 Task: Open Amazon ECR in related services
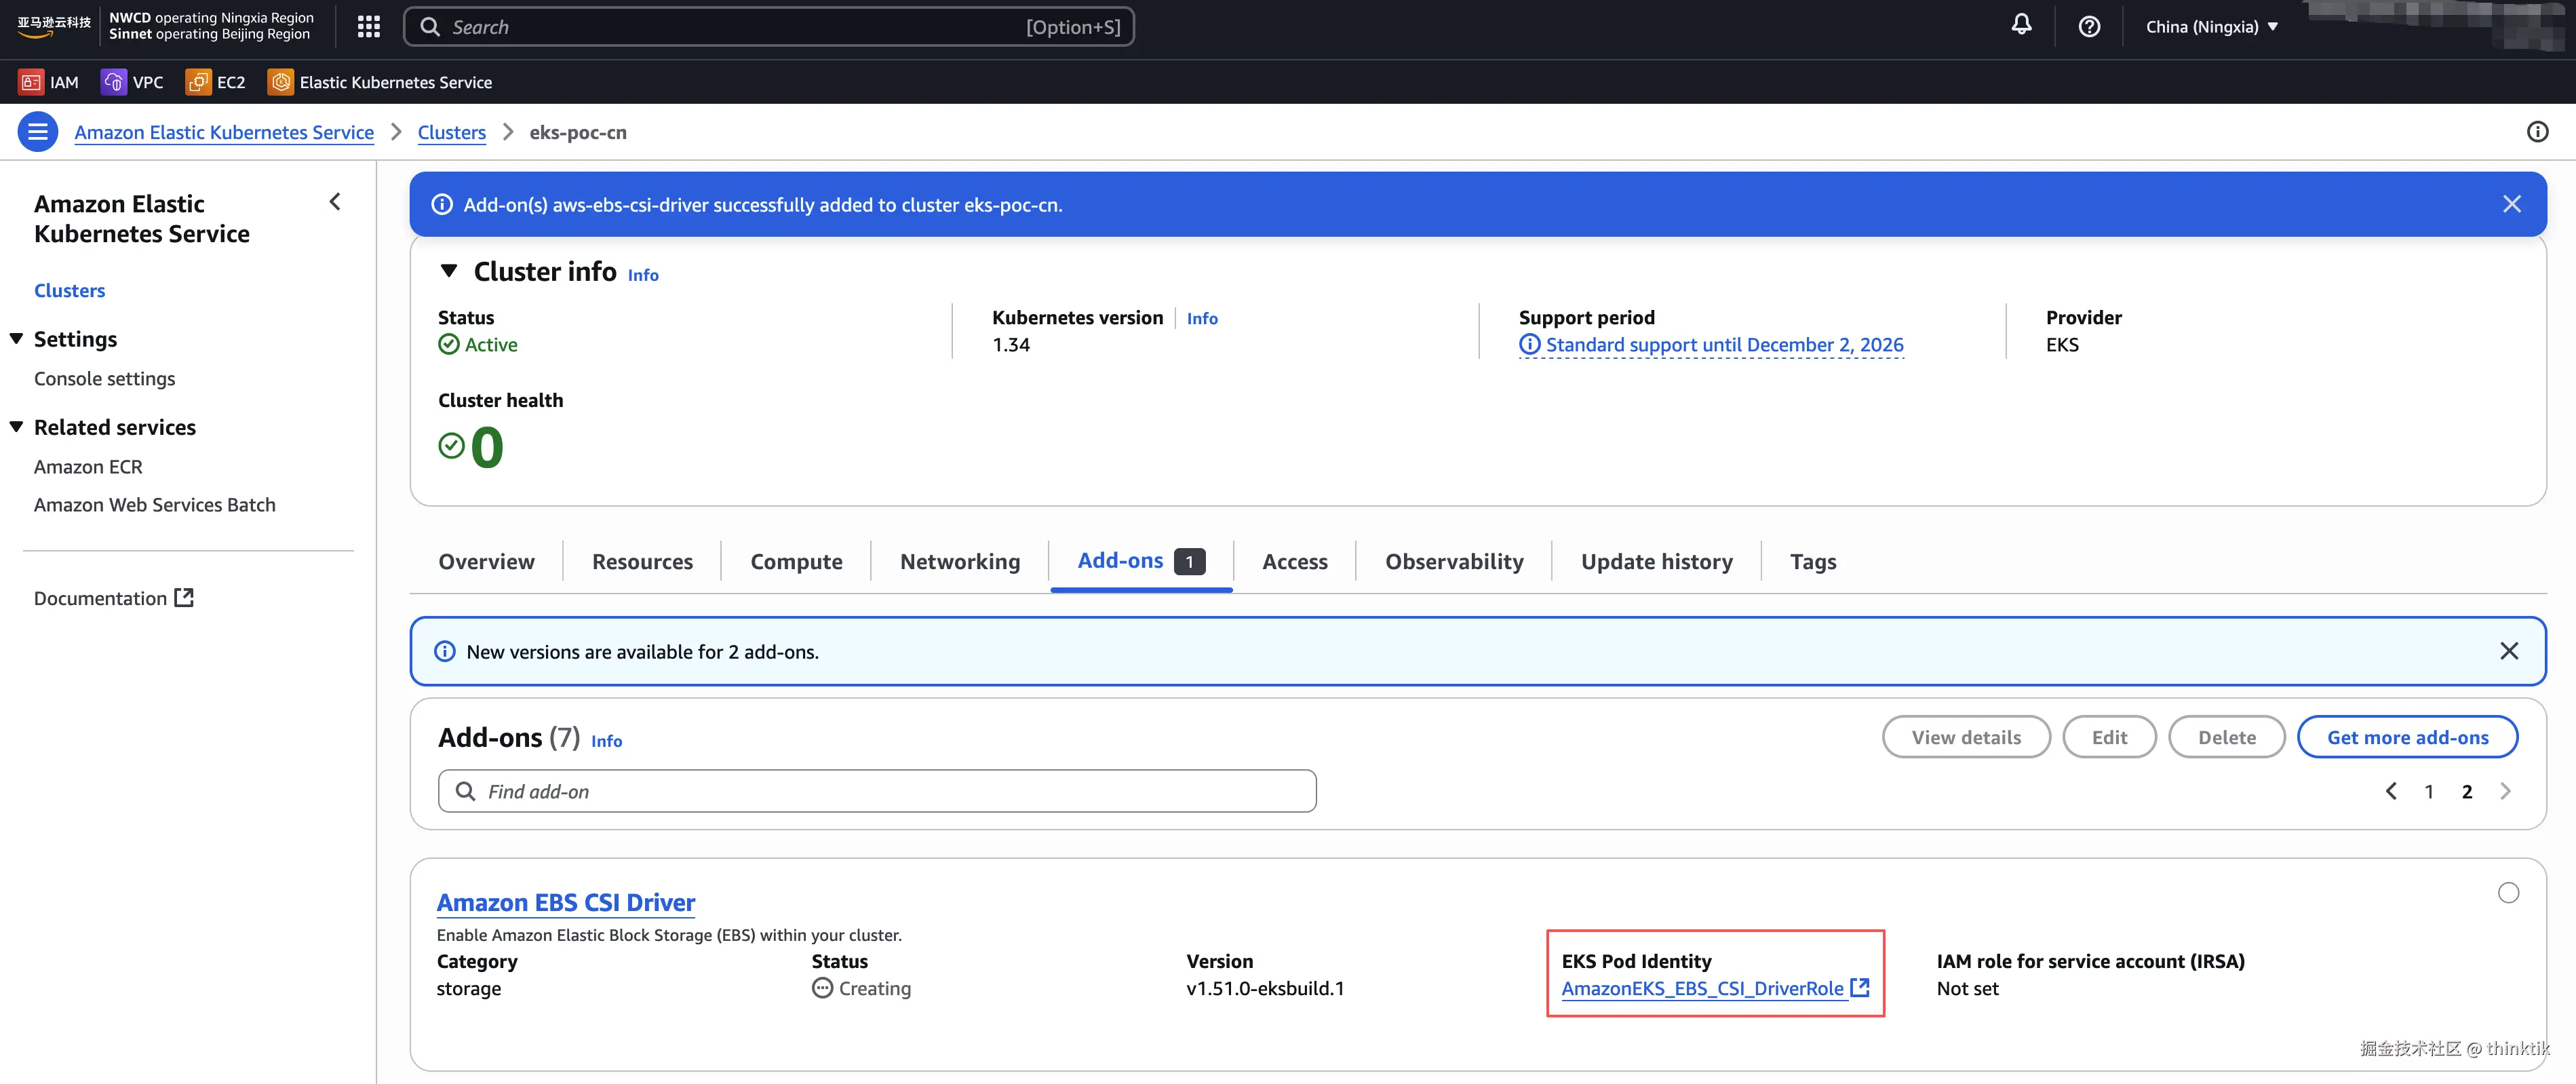[88, 466]
